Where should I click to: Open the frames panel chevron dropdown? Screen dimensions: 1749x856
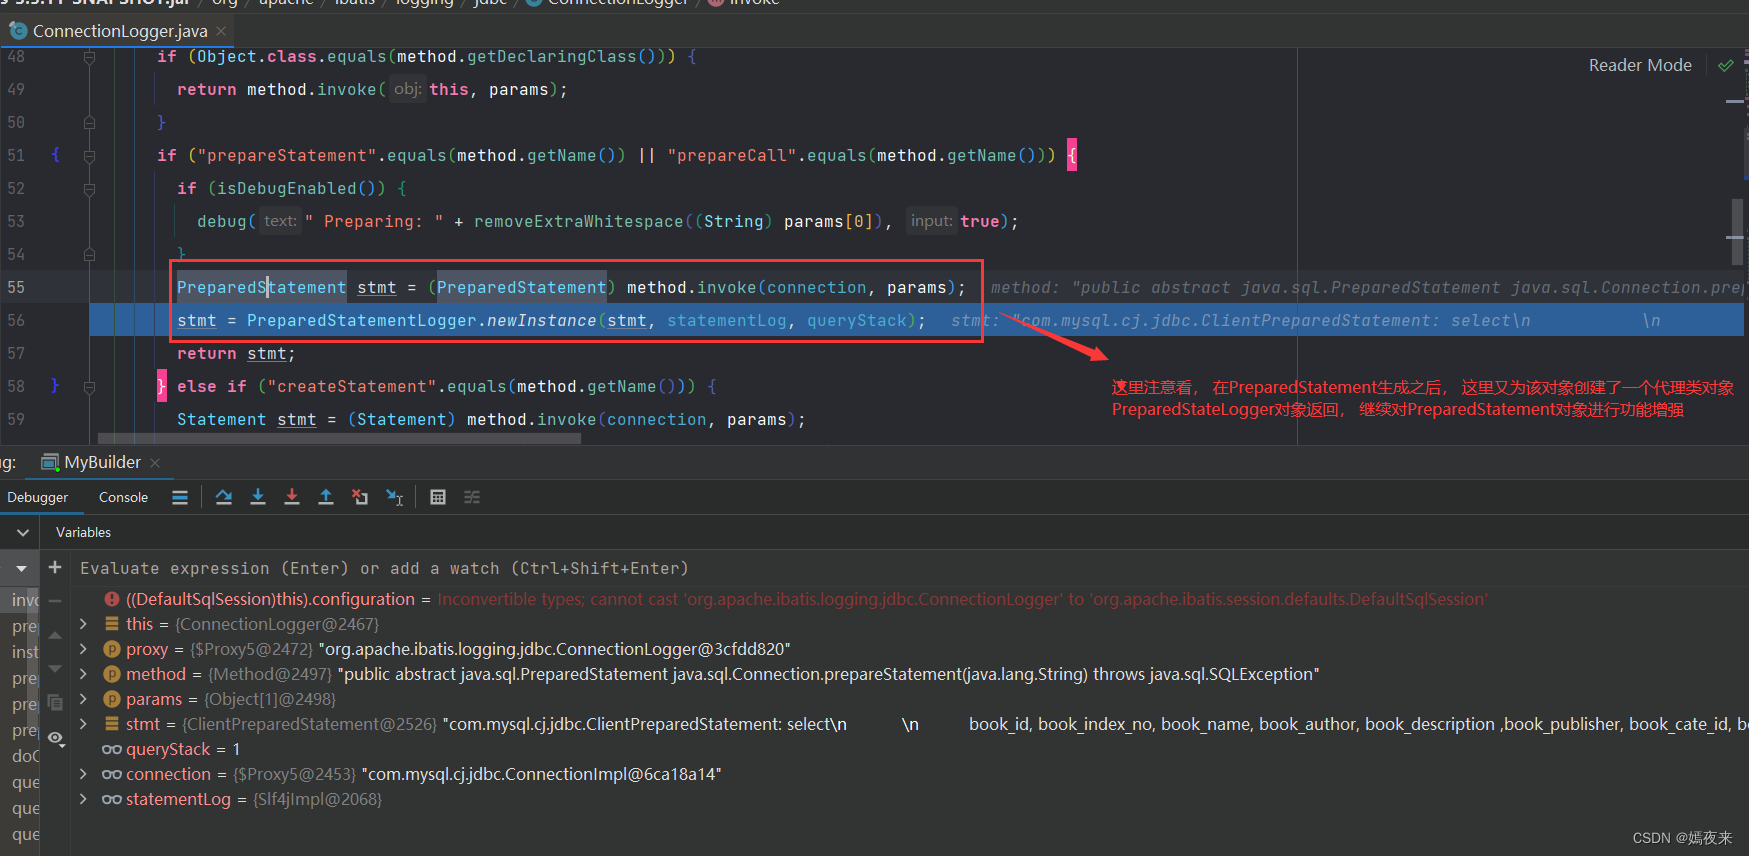coord(22,533)
